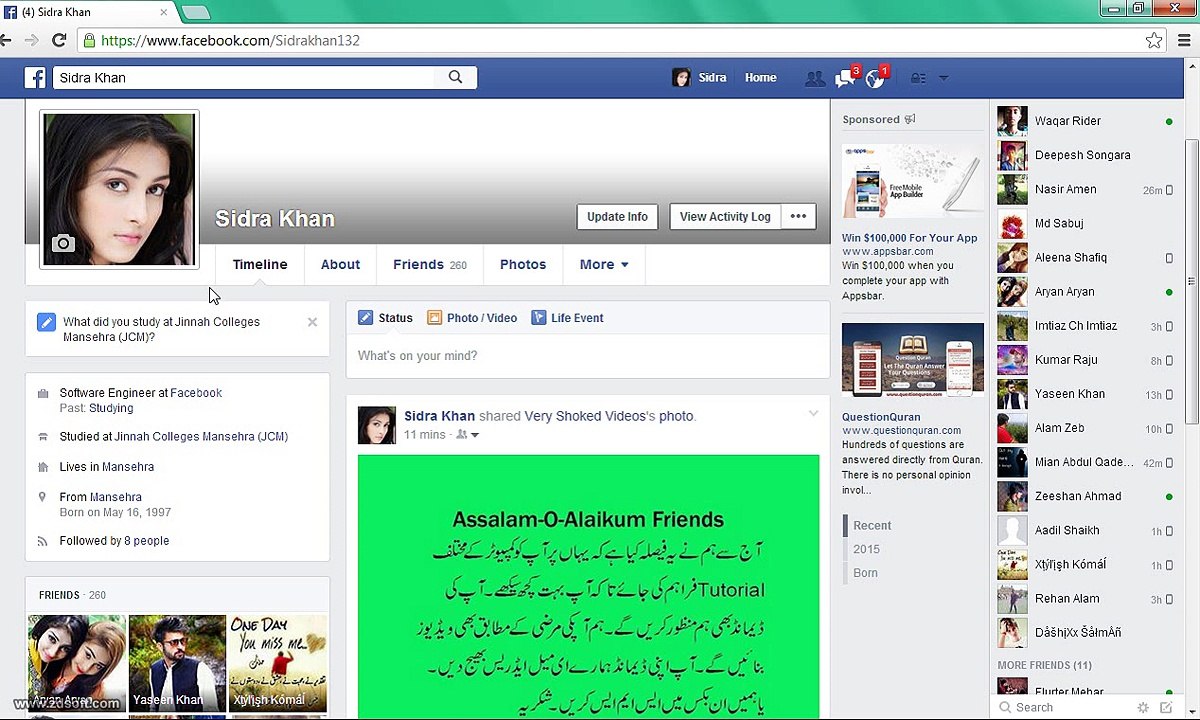Viewport: 1200px width, 720px height.
Task: Open a new browser tab
Action: [x=196, y=13]
